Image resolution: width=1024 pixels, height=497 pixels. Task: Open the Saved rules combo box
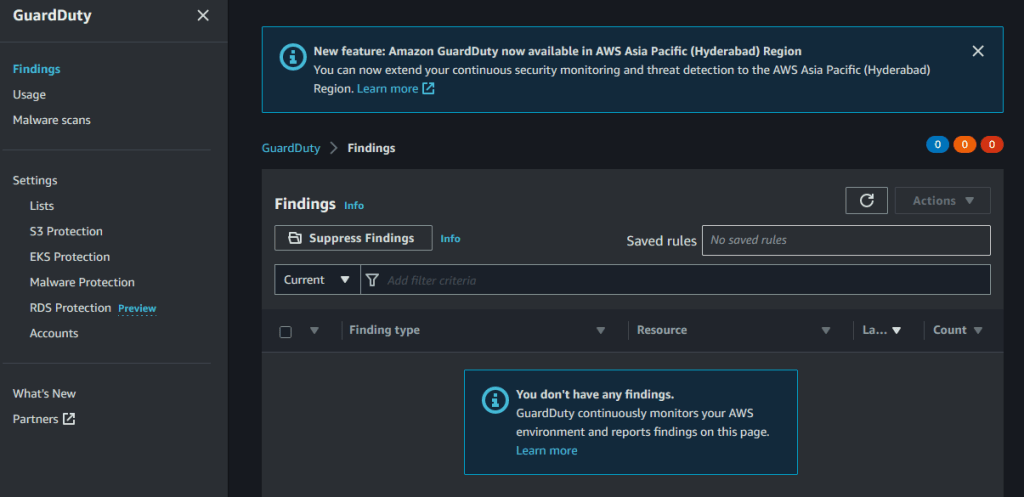845,240
